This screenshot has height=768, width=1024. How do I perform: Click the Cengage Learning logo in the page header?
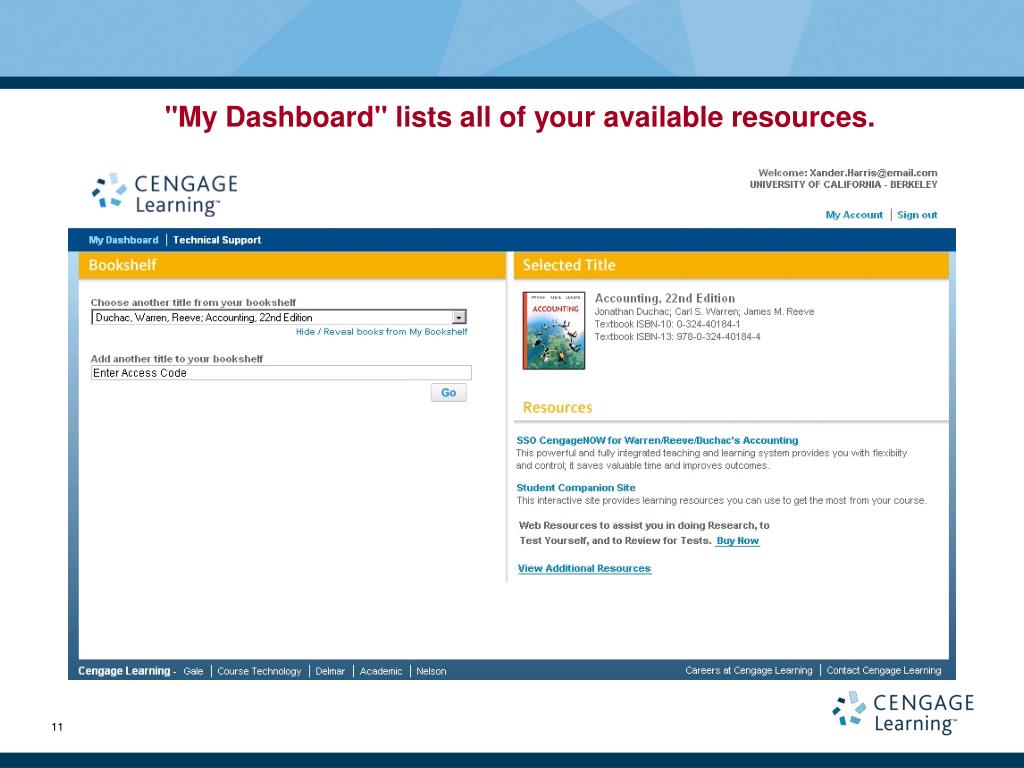pyautogui.click(x=165, y=194)
